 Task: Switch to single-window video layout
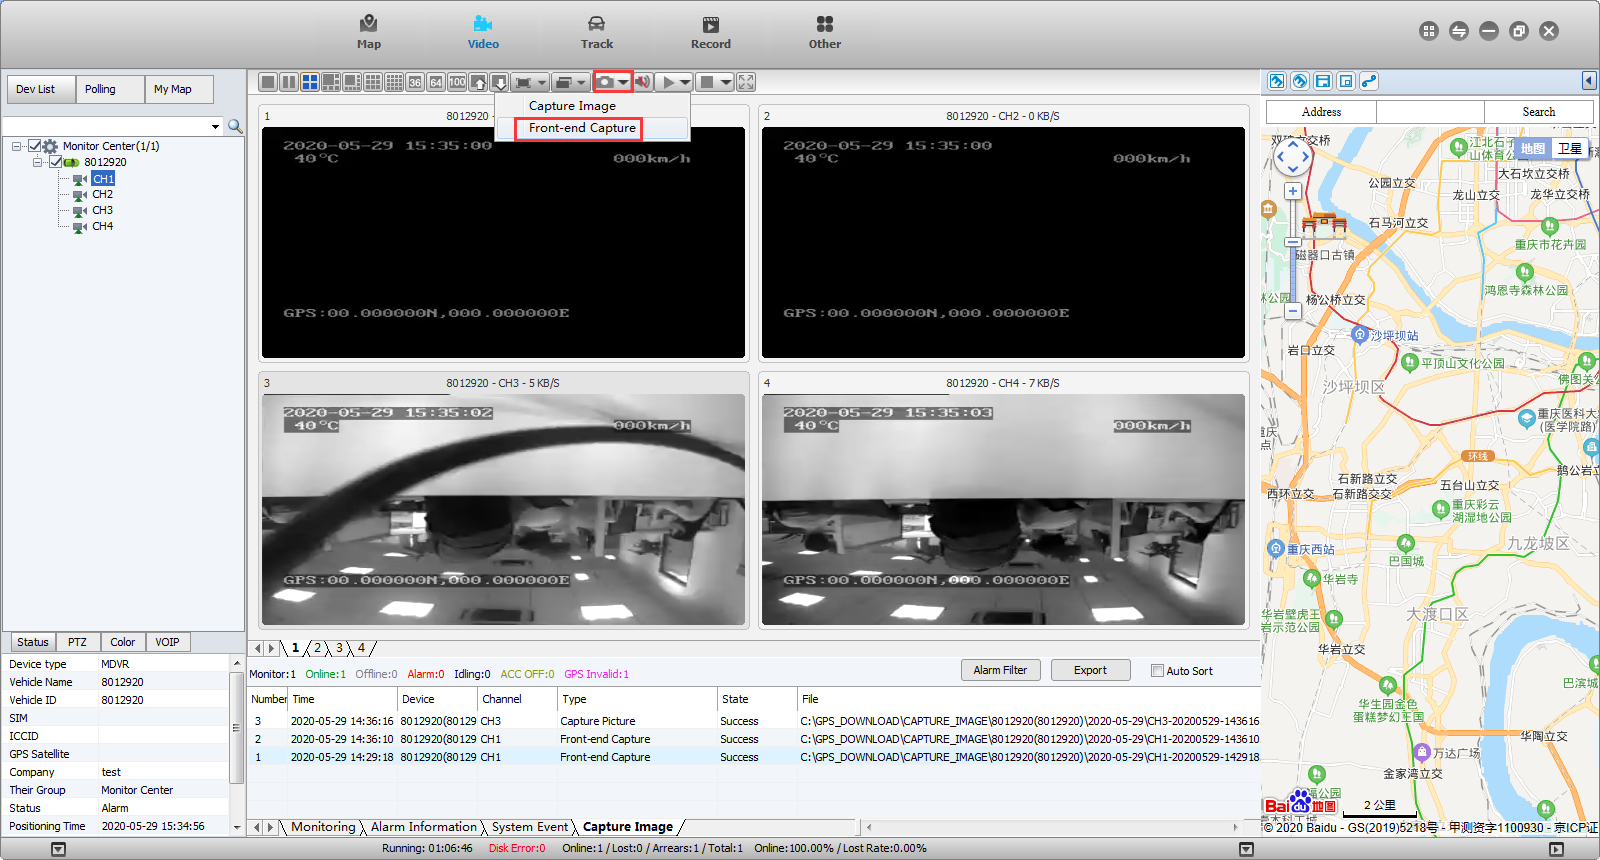(268, 82)
